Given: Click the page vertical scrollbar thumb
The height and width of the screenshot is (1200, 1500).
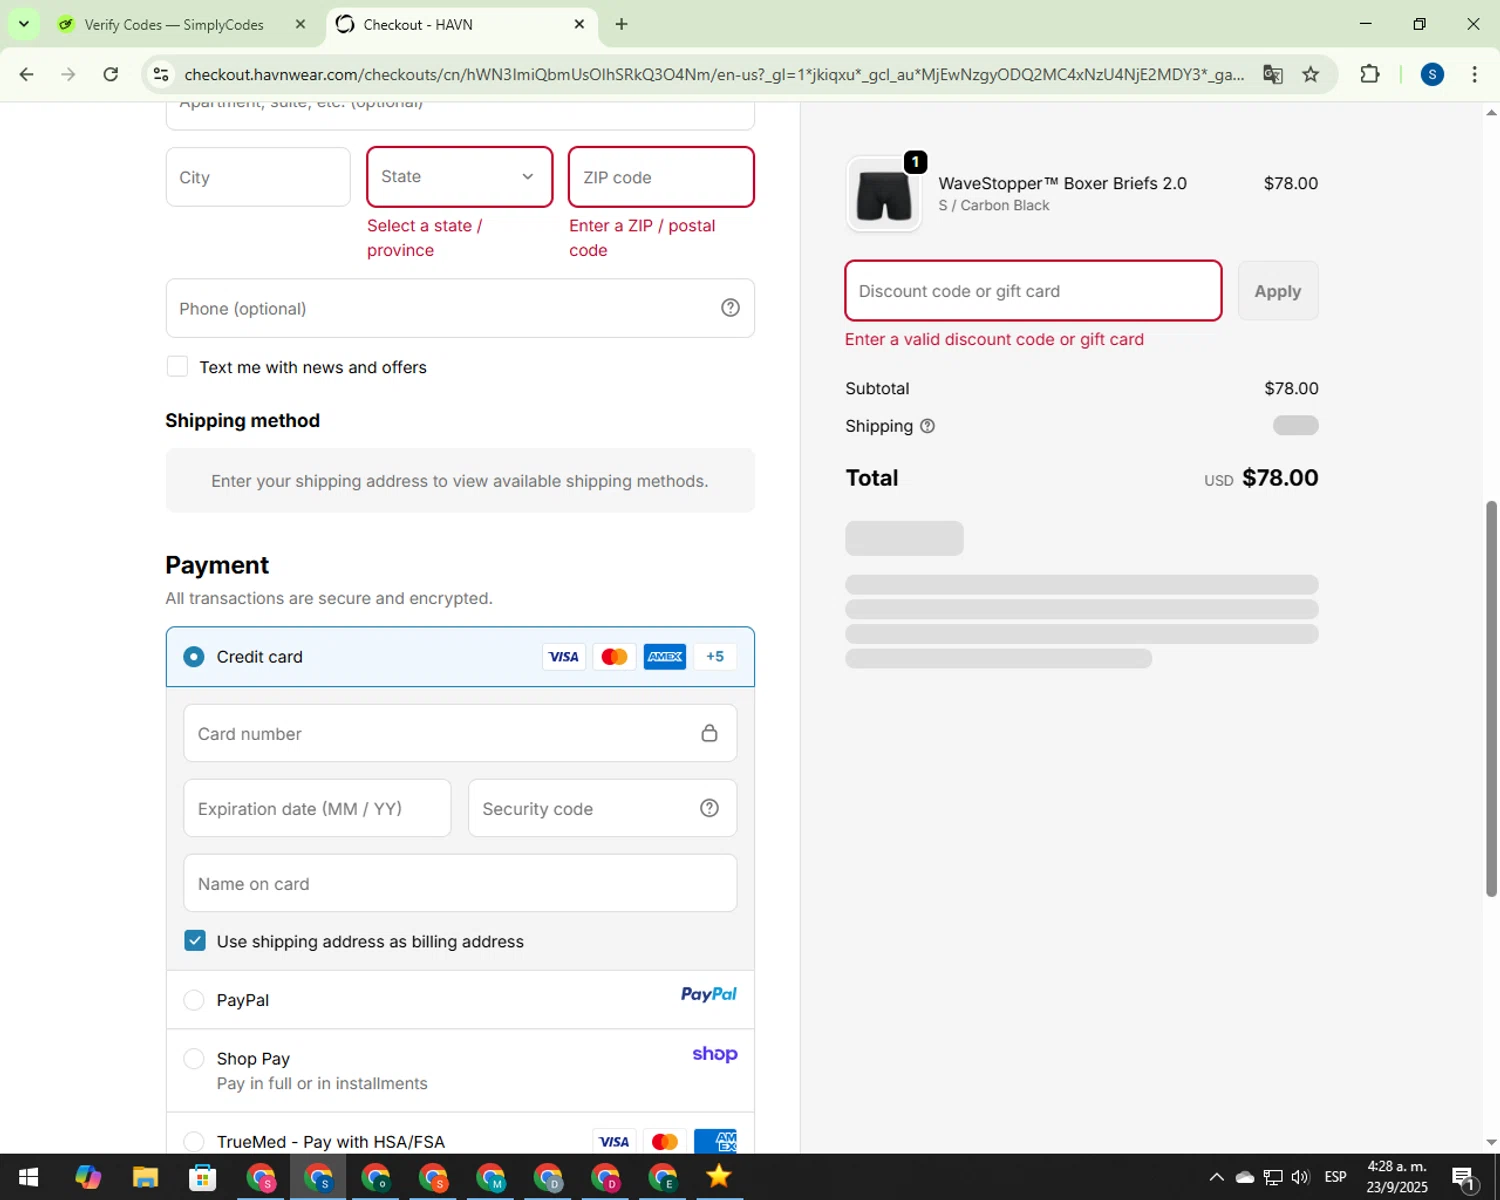Looking at the screenshot, I should [x=1491, y=698].
